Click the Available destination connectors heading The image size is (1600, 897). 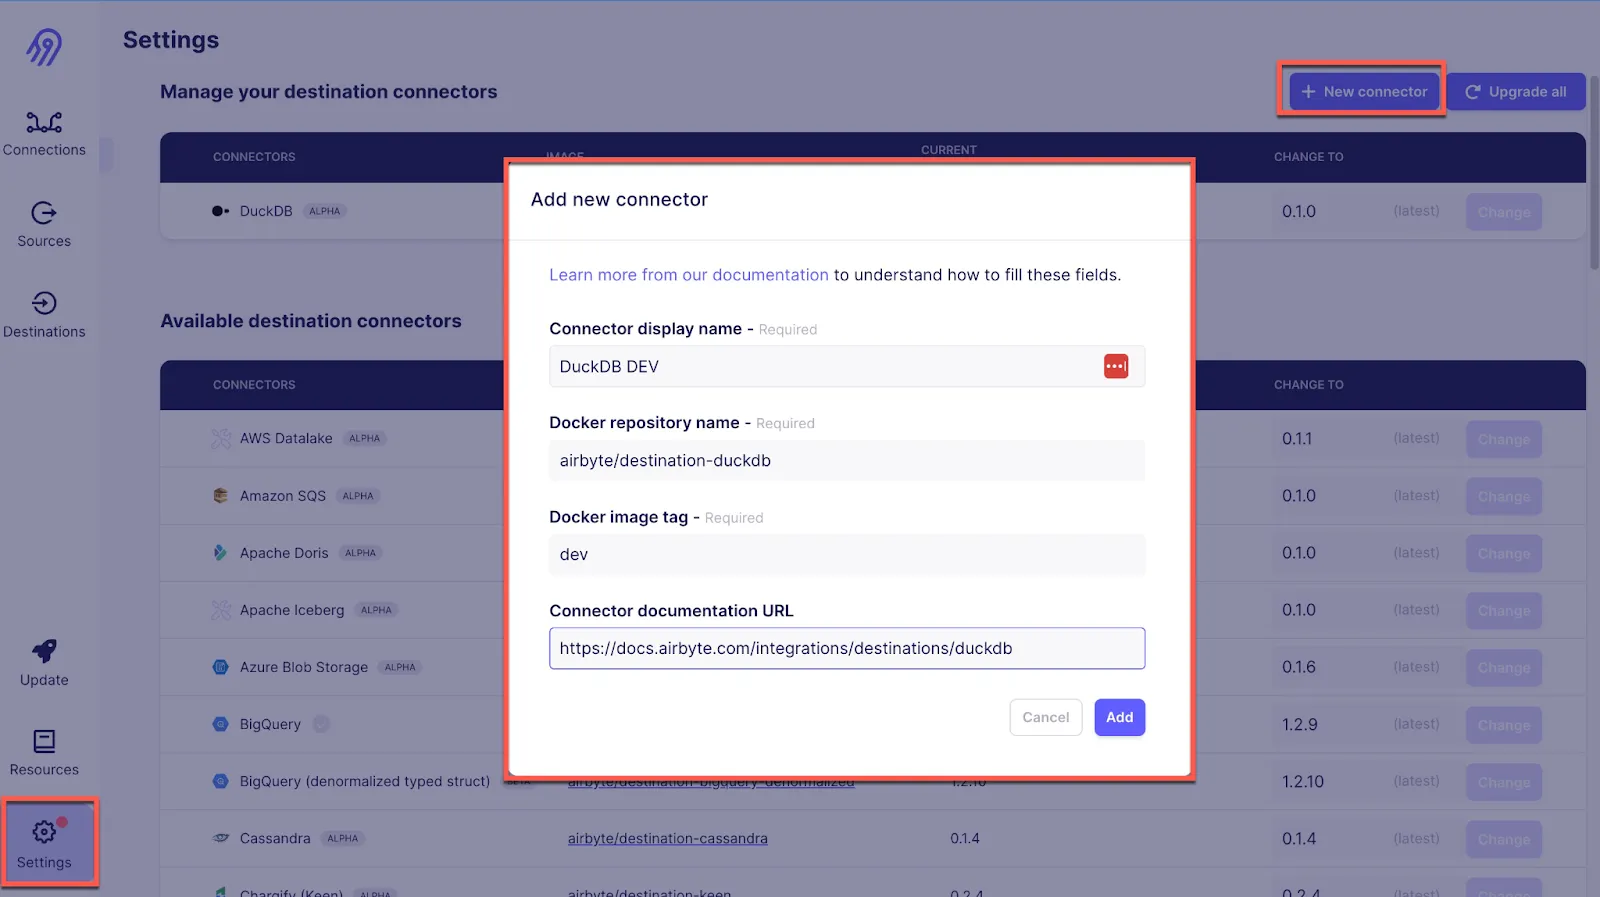pos(311,321)
